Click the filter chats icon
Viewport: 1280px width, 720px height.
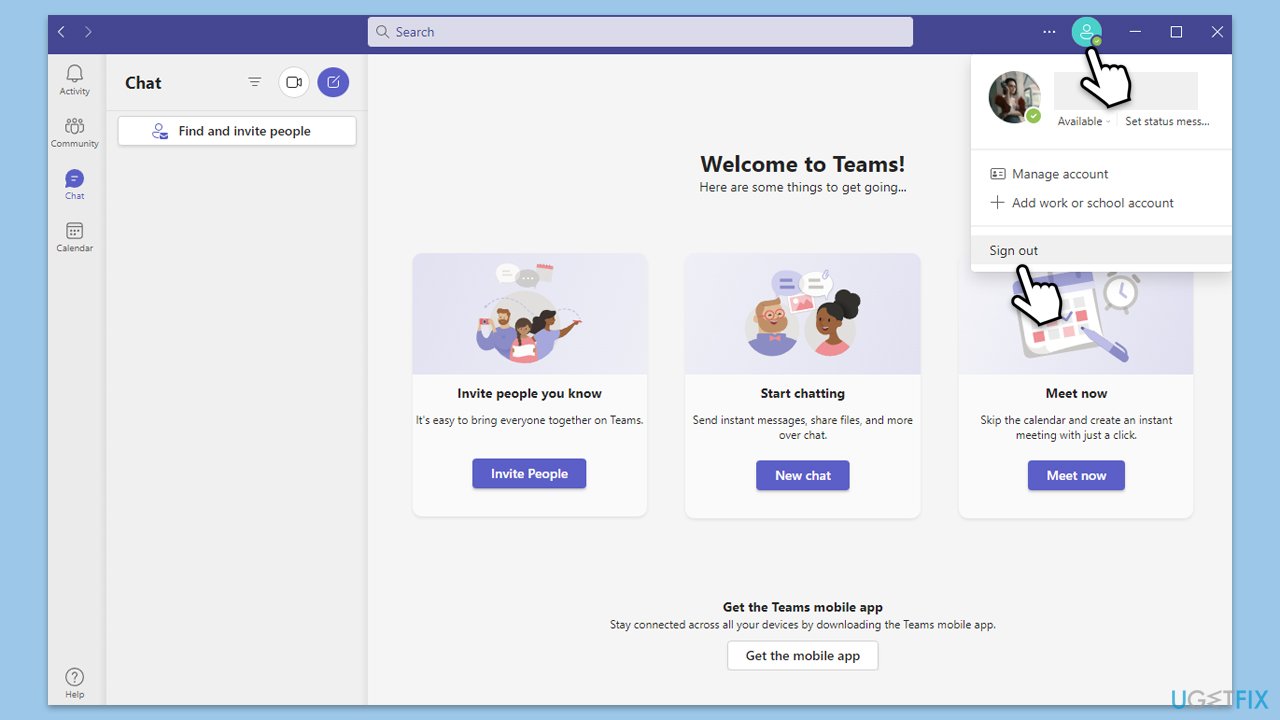tap(255, 82)
